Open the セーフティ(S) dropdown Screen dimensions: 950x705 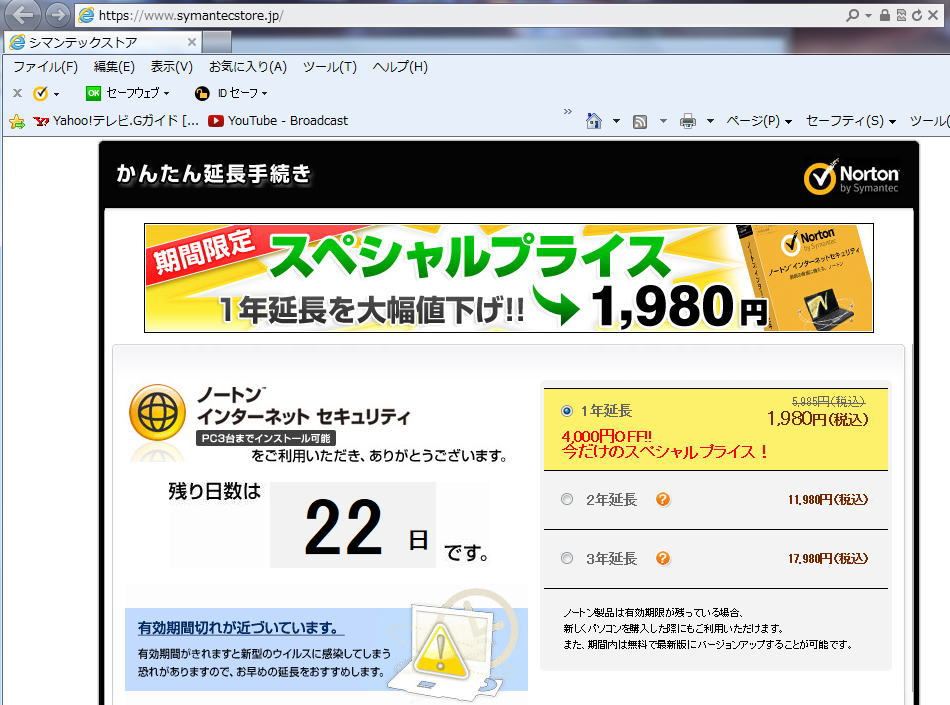click(x=851, y=121)
